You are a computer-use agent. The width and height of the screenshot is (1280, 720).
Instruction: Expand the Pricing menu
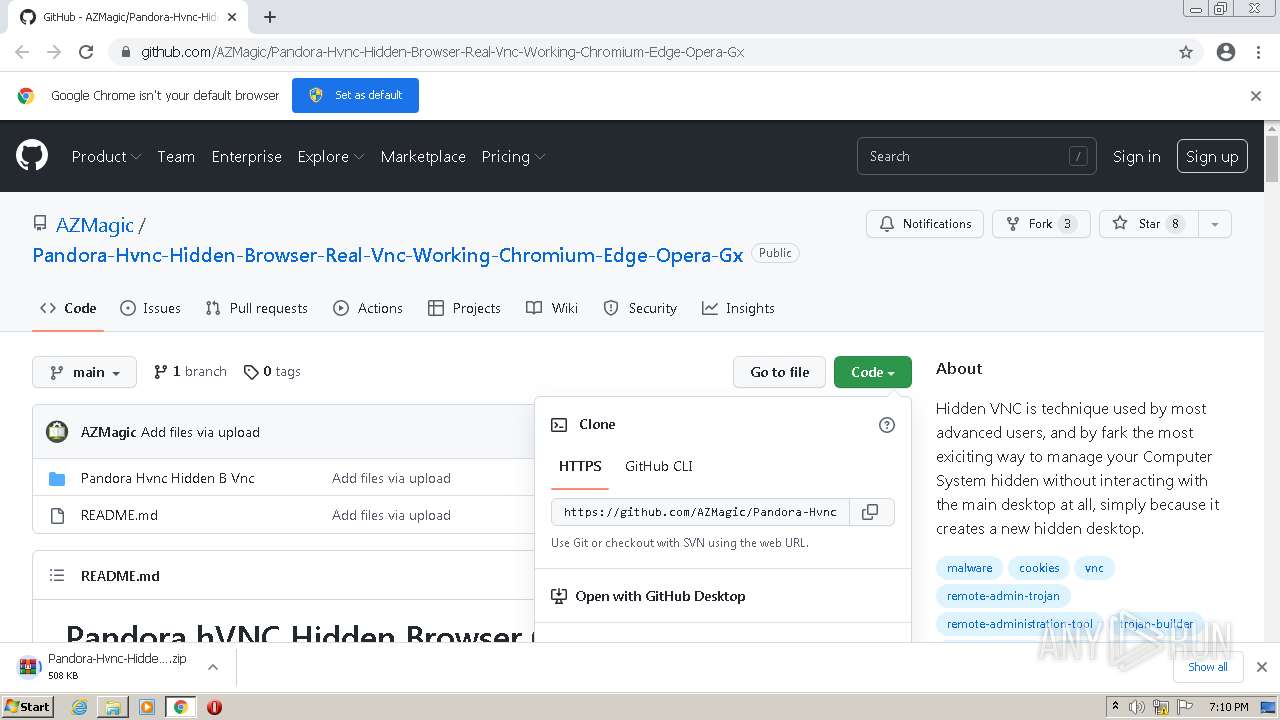pyautogui.click(x=513, y=157)
